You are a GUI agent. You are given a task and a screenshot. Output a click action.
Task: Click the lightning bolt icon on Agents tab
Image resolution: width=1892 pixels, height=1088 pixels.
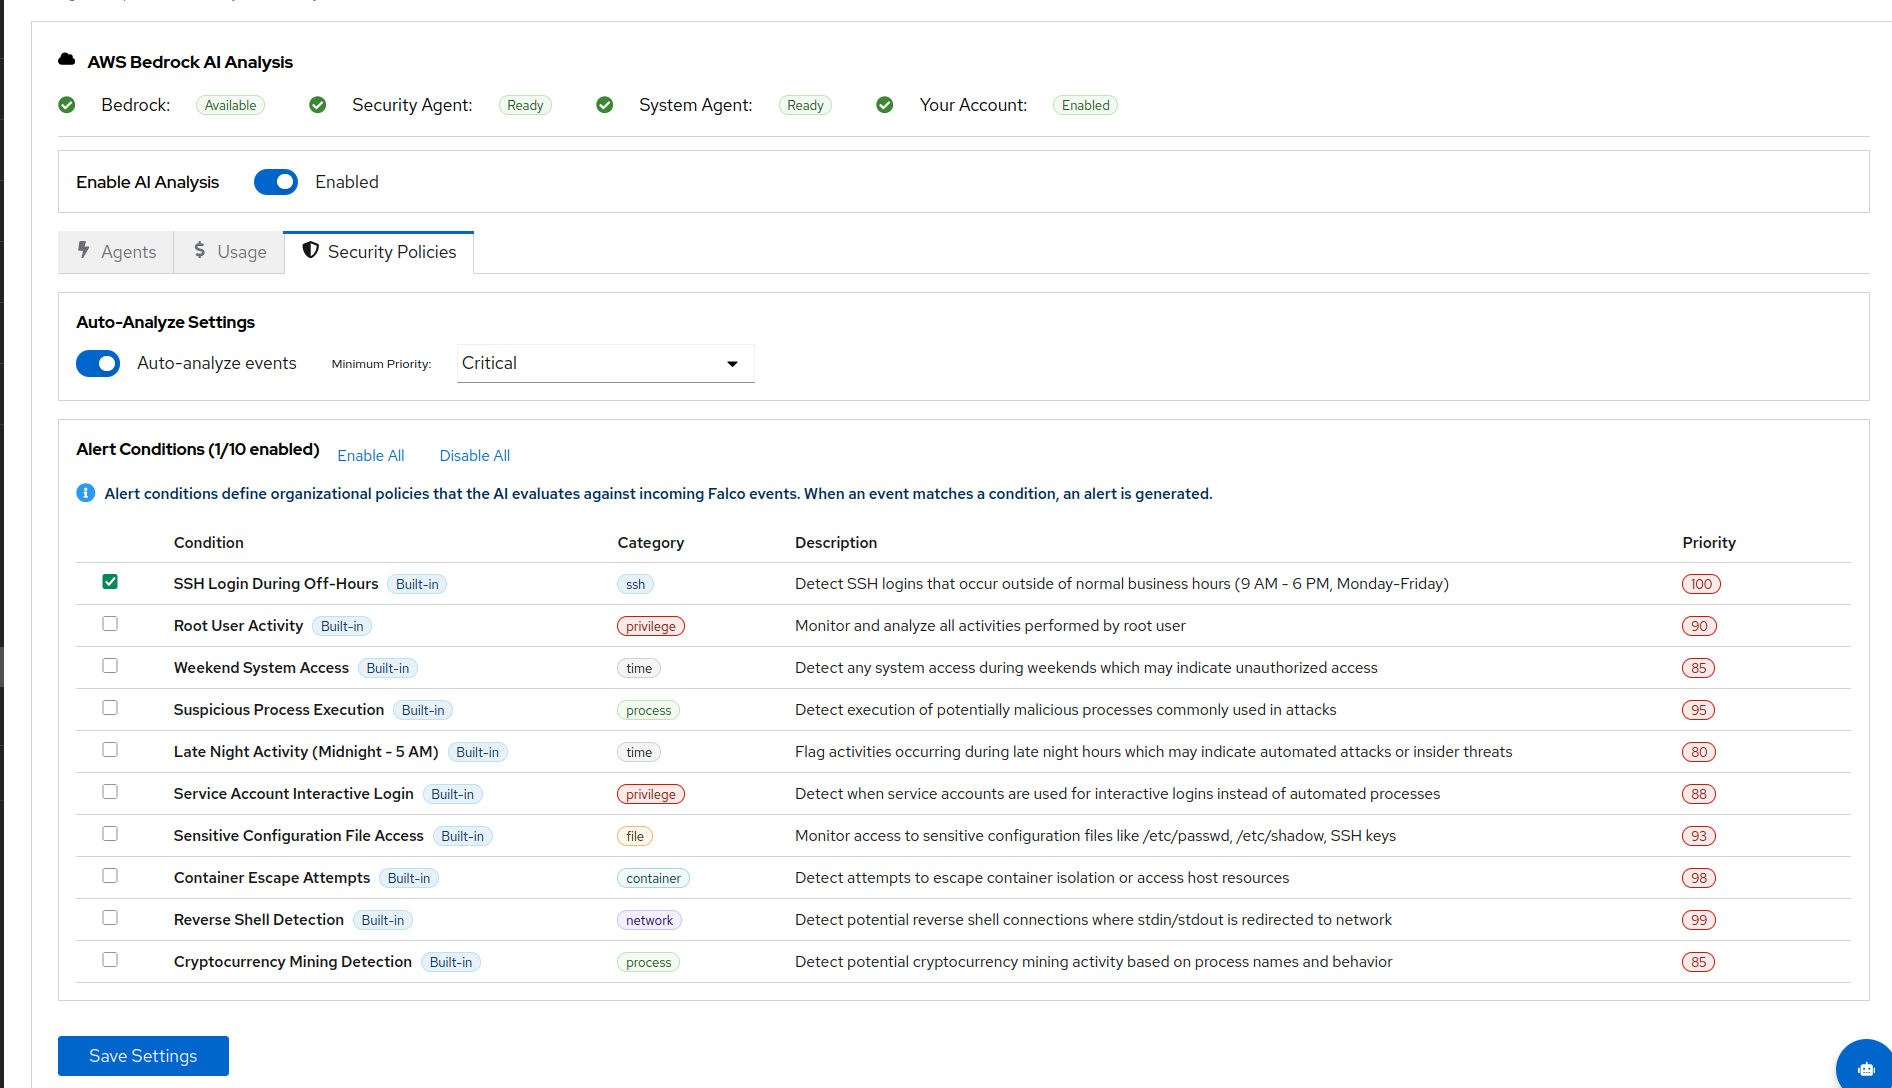tap(84, 250)
